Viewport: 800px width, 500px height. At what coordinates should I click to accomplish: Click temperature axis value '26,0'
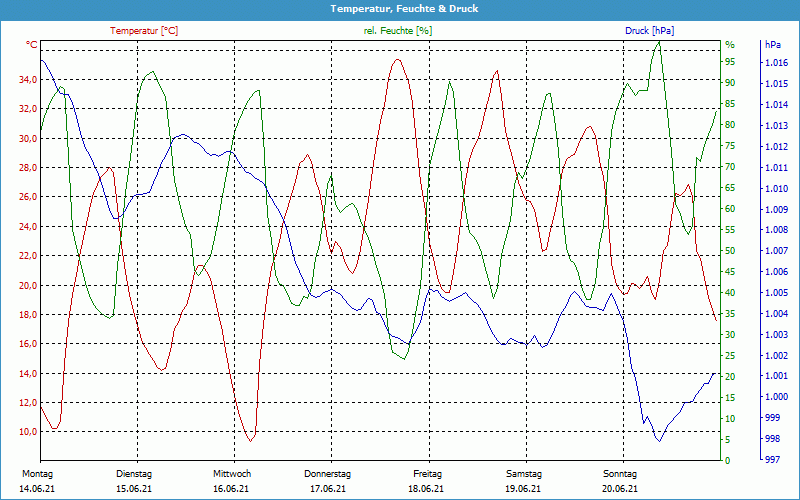click(28, 197)
